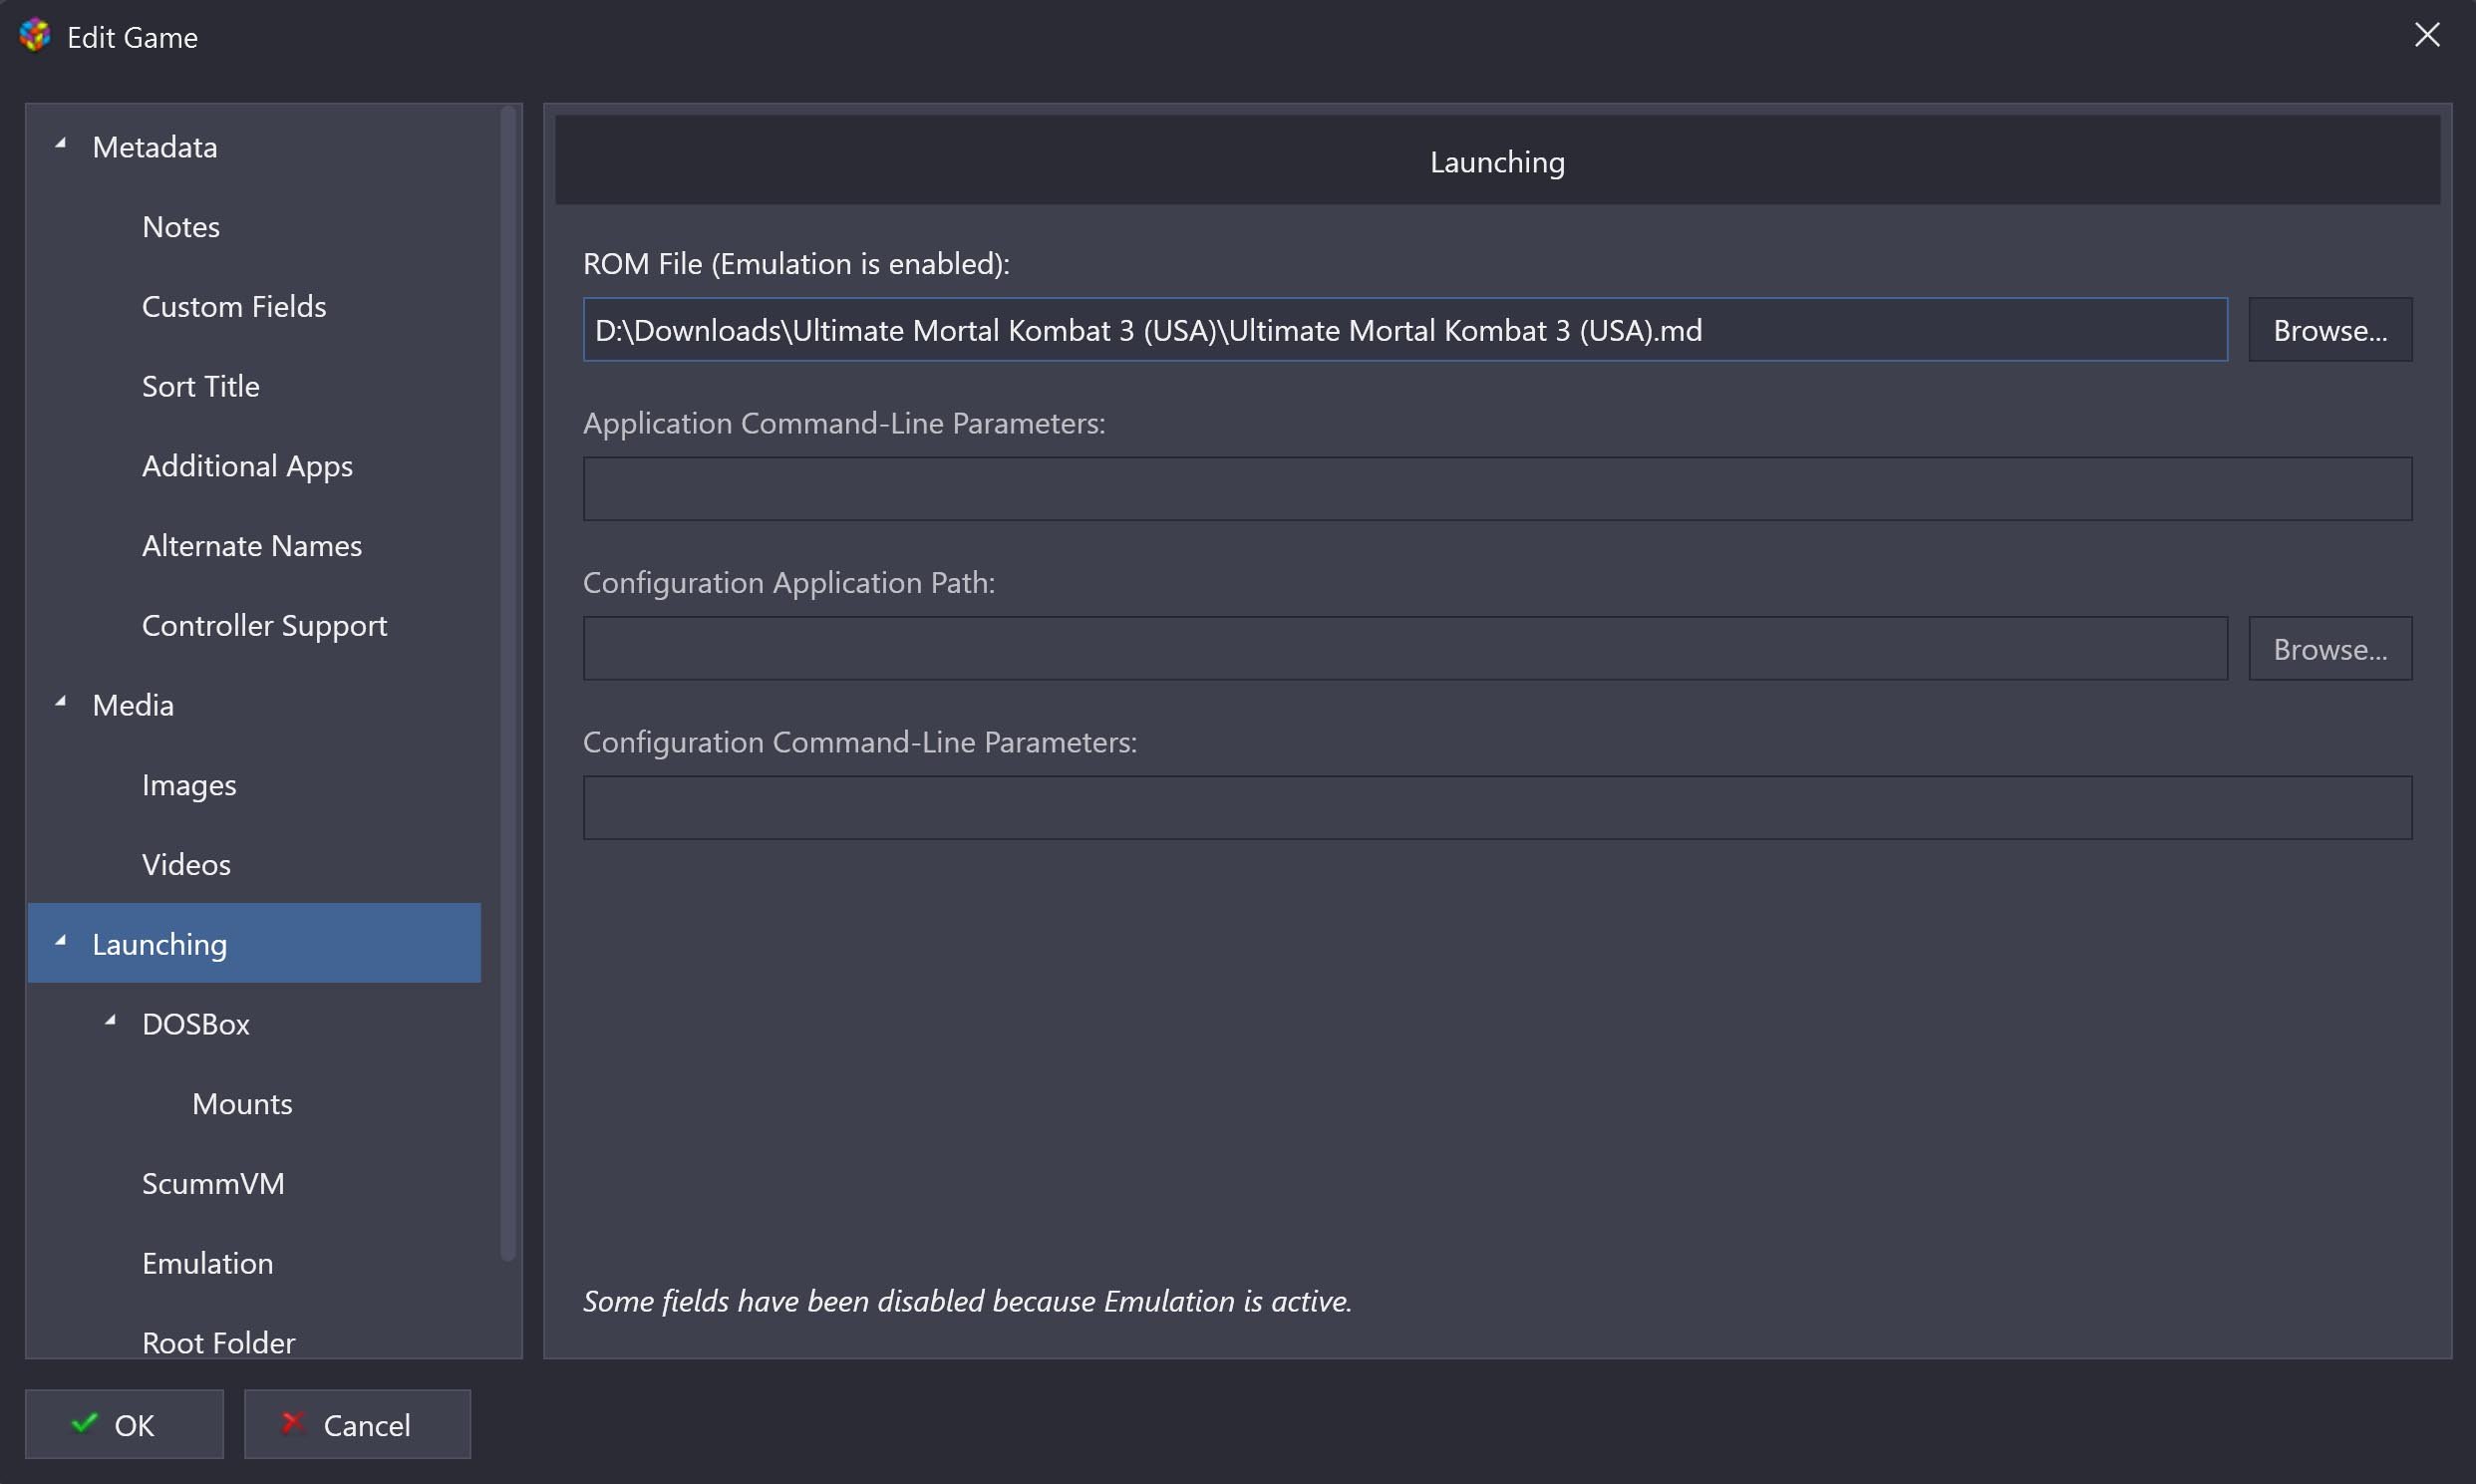Select the Launching item in sidebar
The width and height of the screenshot is (2476, 1484).
pos(254,943)
